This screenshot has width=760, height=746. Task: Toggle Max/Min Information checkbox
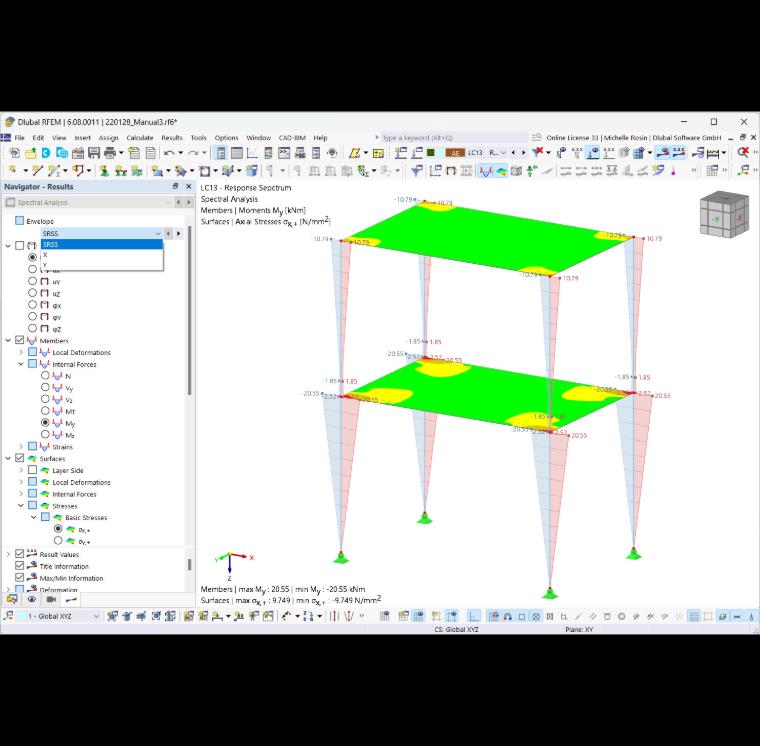click(x=19, y=577)
